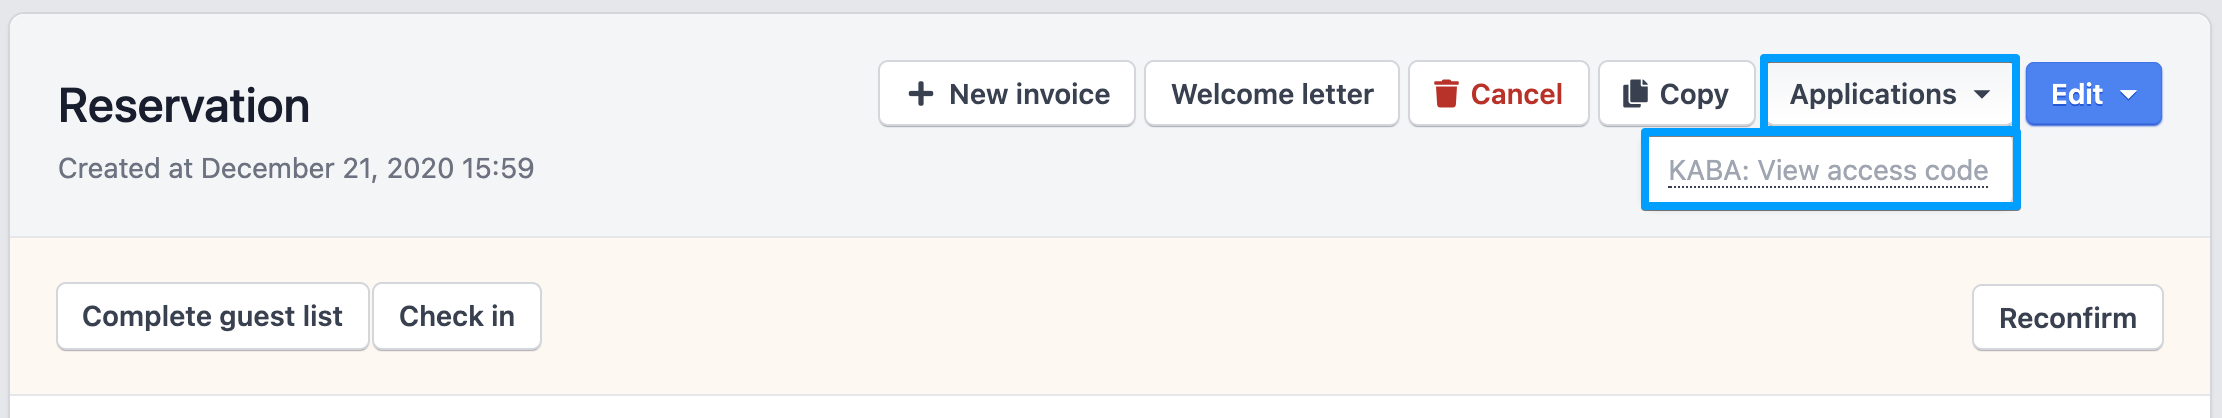Screen dimensions: 2222x418
Task: Click the Reconfirm button
Action: (x=2067, y=318)
